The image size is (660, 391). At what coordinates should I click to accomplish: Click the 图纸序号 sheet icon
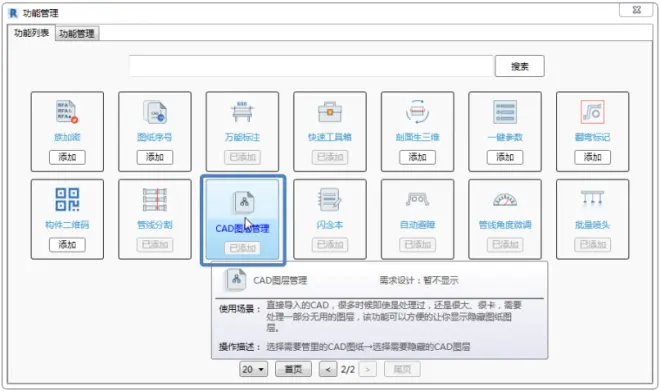155,112
